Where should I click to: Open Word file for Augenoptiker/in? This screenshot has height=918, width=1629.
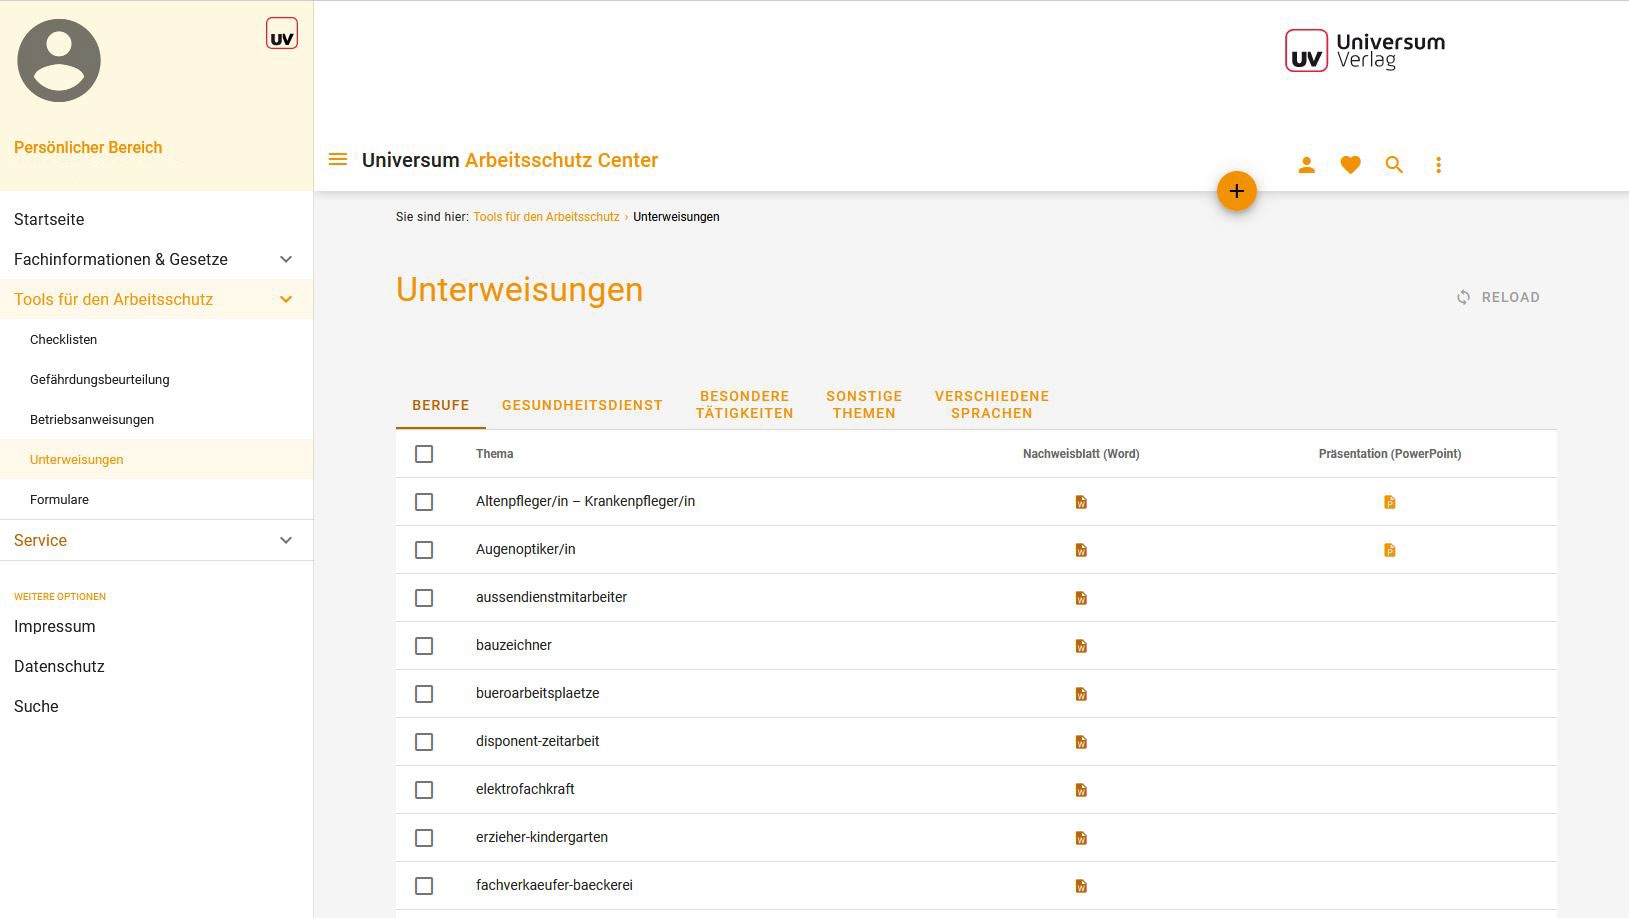tap(1081, 550)
